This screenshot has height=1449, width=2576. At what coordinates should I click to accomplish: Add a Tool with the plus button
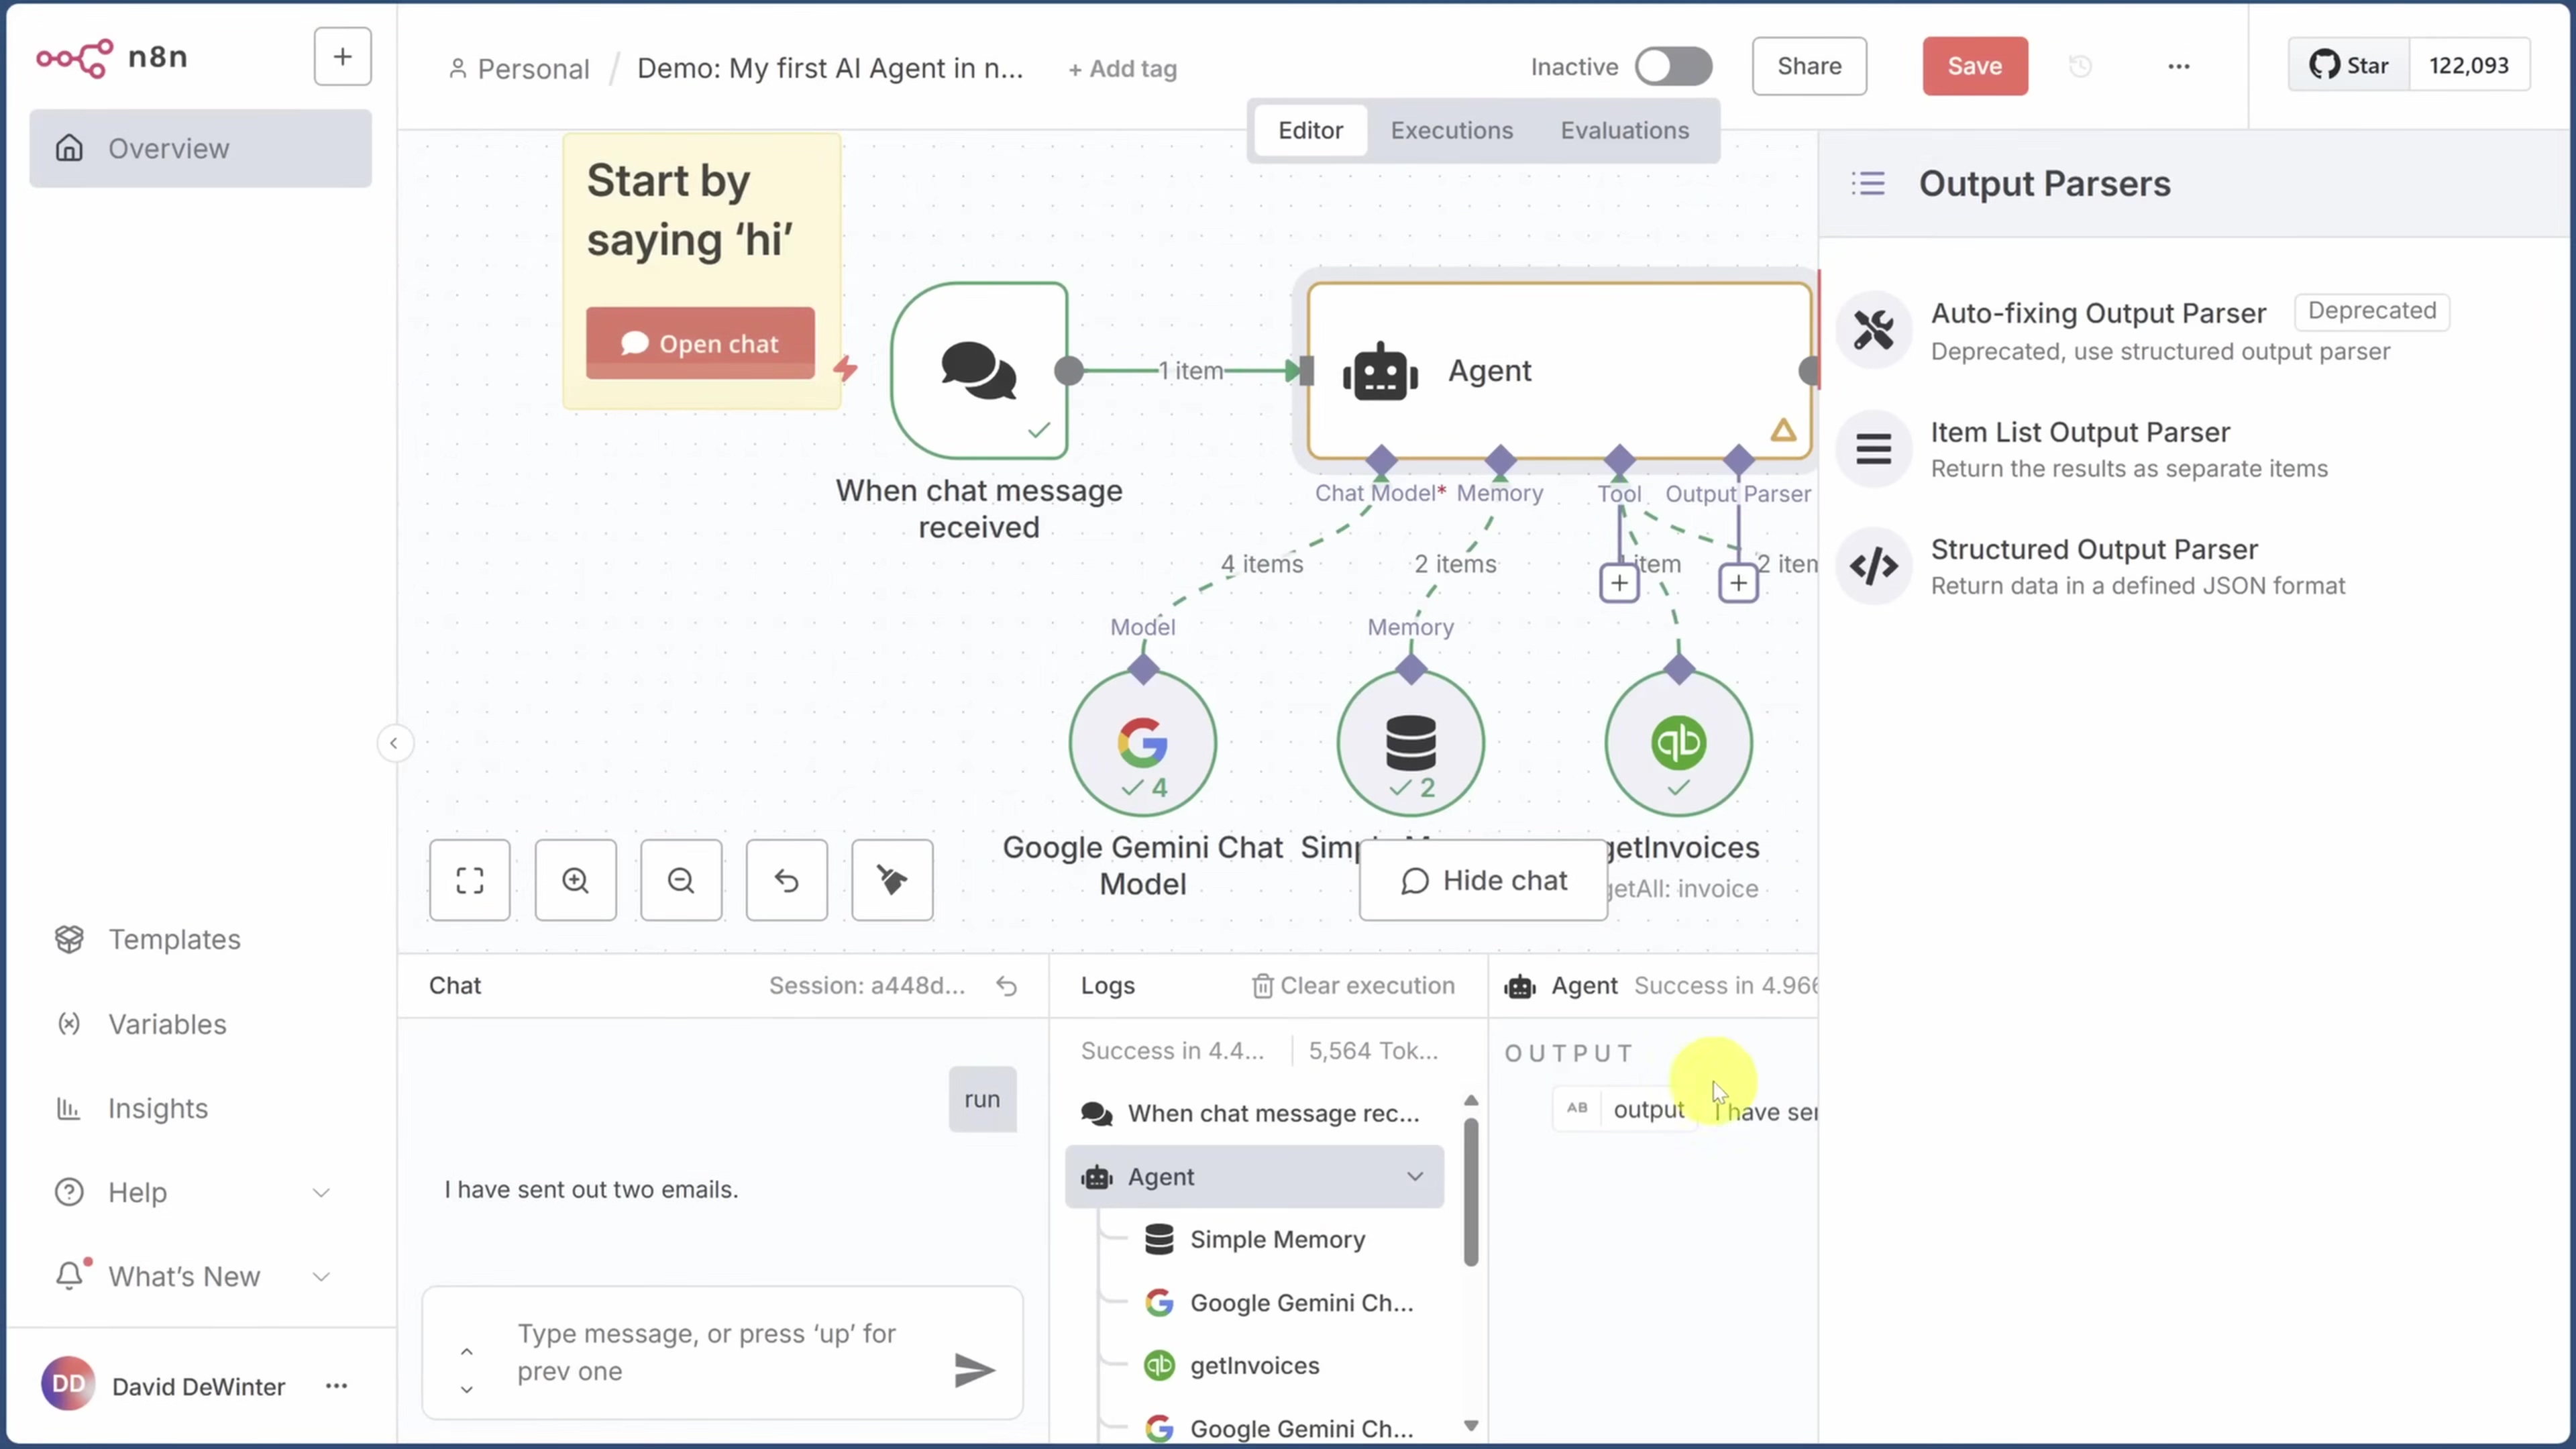coord(1619,583)
